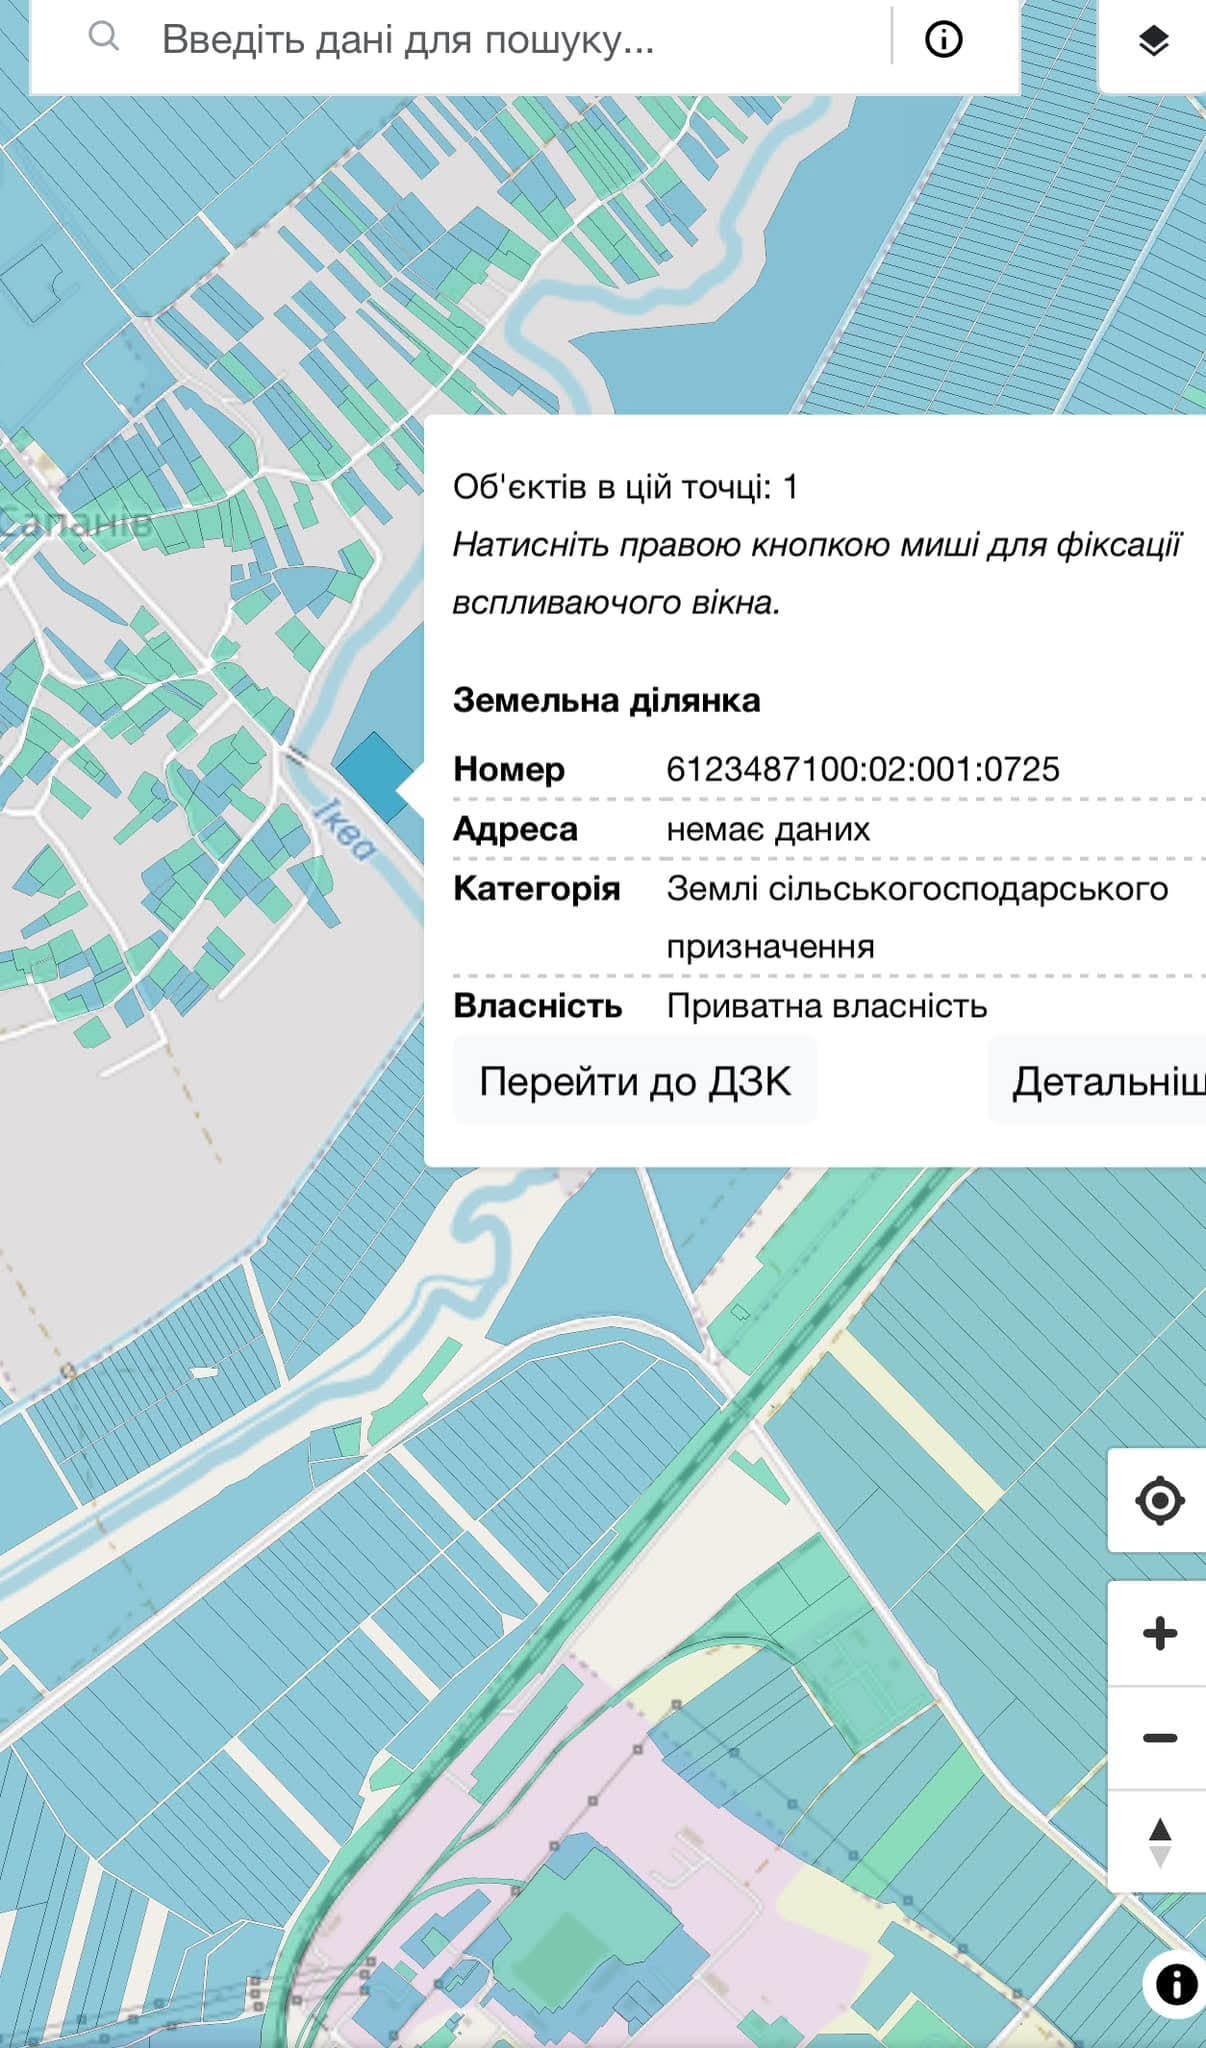Click the Категорія row value text
The height and width of the screenshot is (2048, 1206).
[x=917, y=917]
